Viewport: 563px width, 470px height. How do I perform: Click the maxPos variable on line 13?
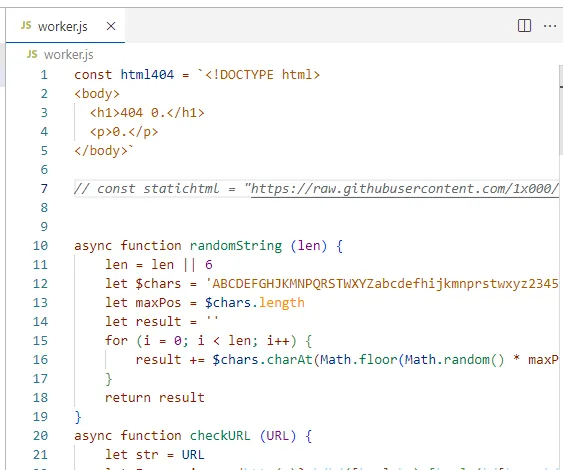158,303
